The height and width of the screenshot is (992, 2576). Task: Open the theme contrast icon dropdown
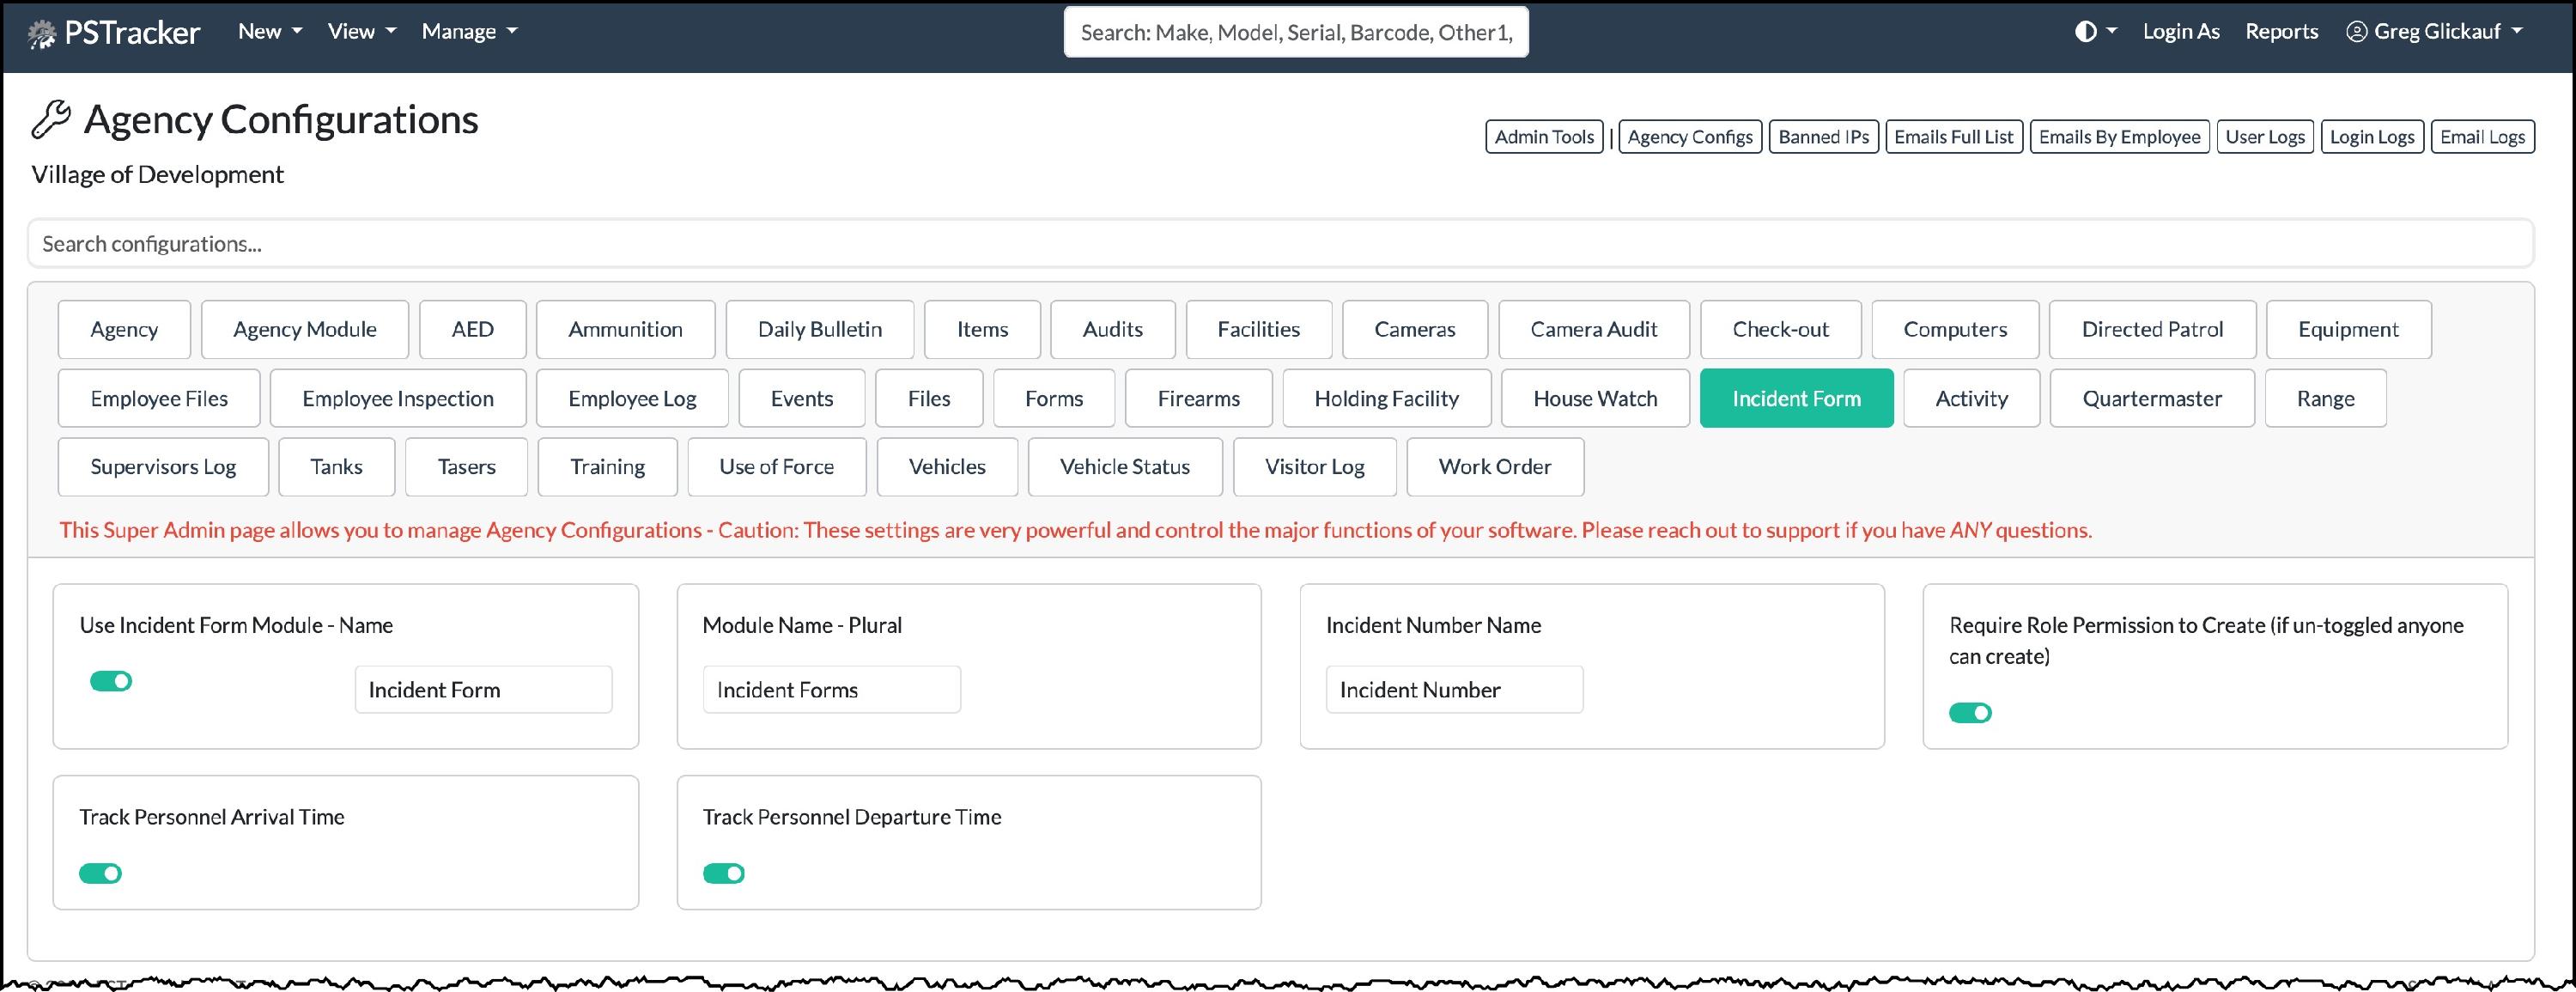click(2096, 31)
